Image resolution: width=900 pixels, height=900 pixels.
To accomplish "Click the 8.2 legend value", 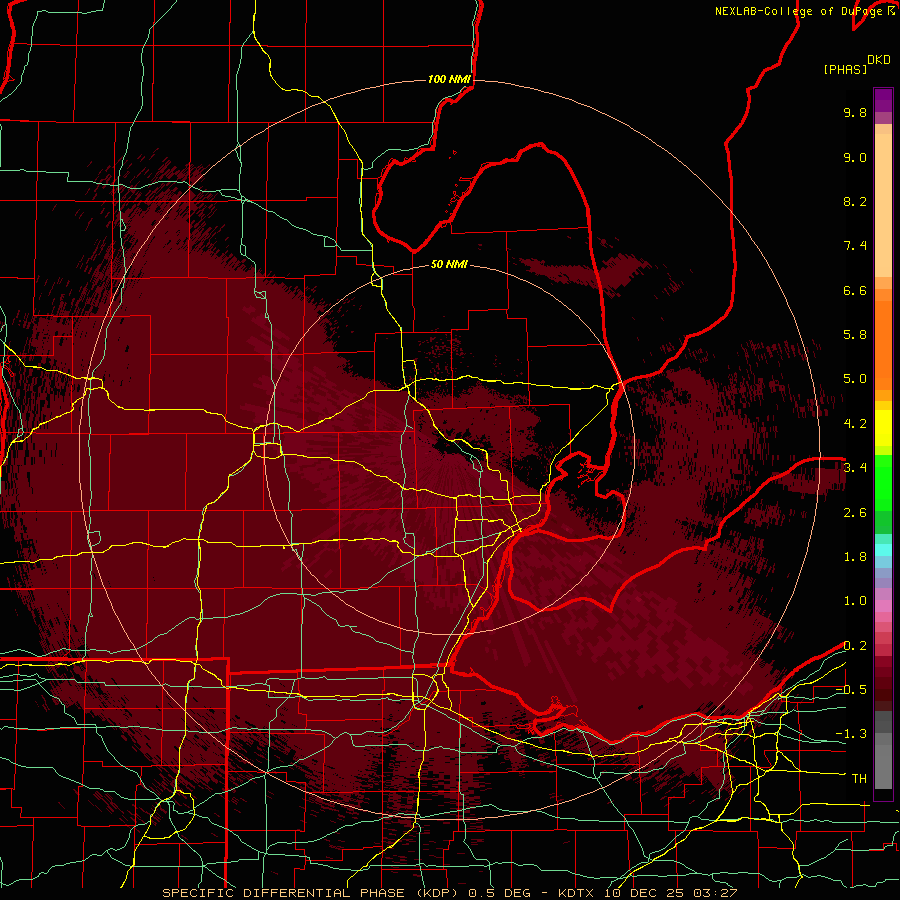I will [855, 201].
